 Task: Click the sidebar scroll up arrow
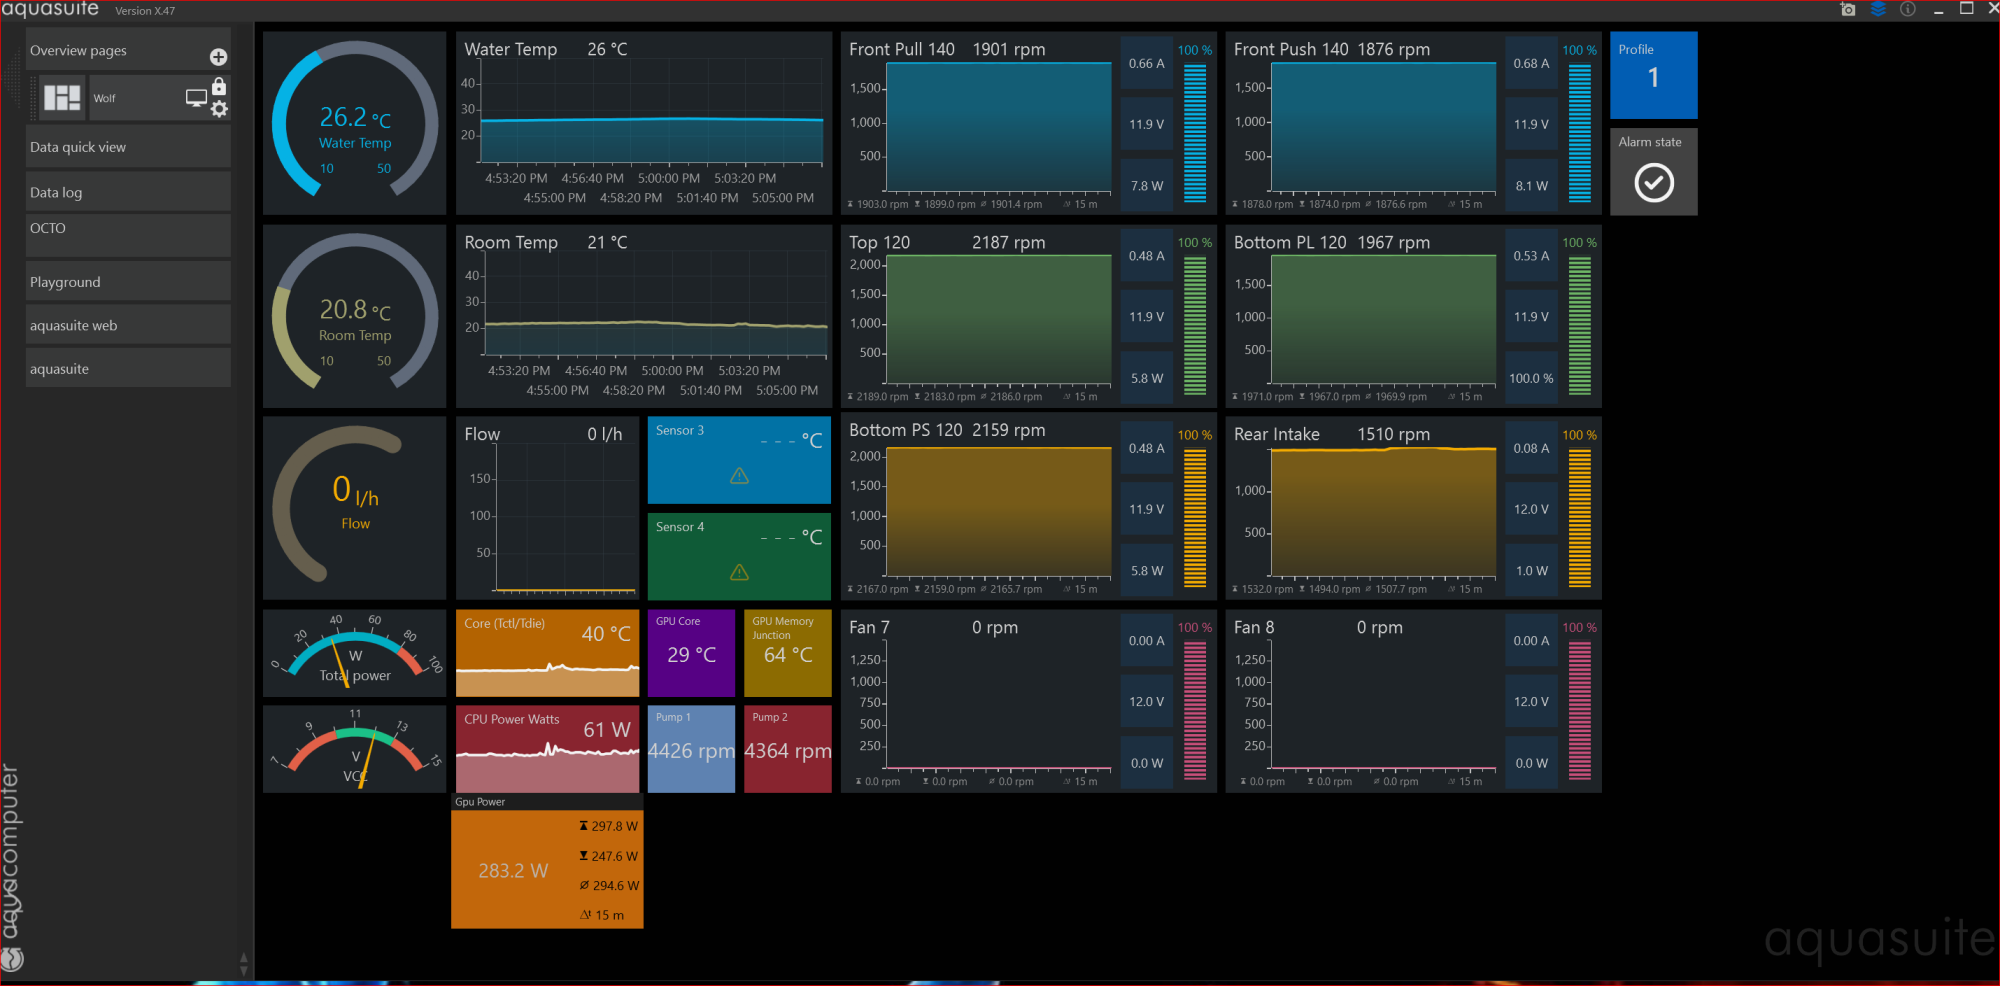coord(244,957)
